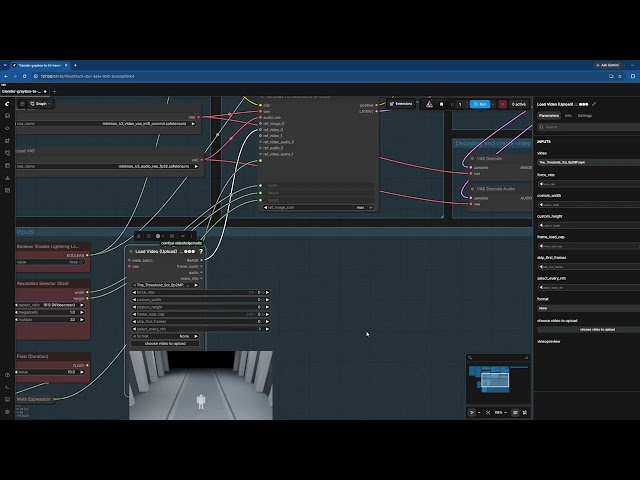Click the skip_first_frames field in the right panel
Image resolution: width=640 pixels, height=480 pixels.
click(x=589, y=267)
